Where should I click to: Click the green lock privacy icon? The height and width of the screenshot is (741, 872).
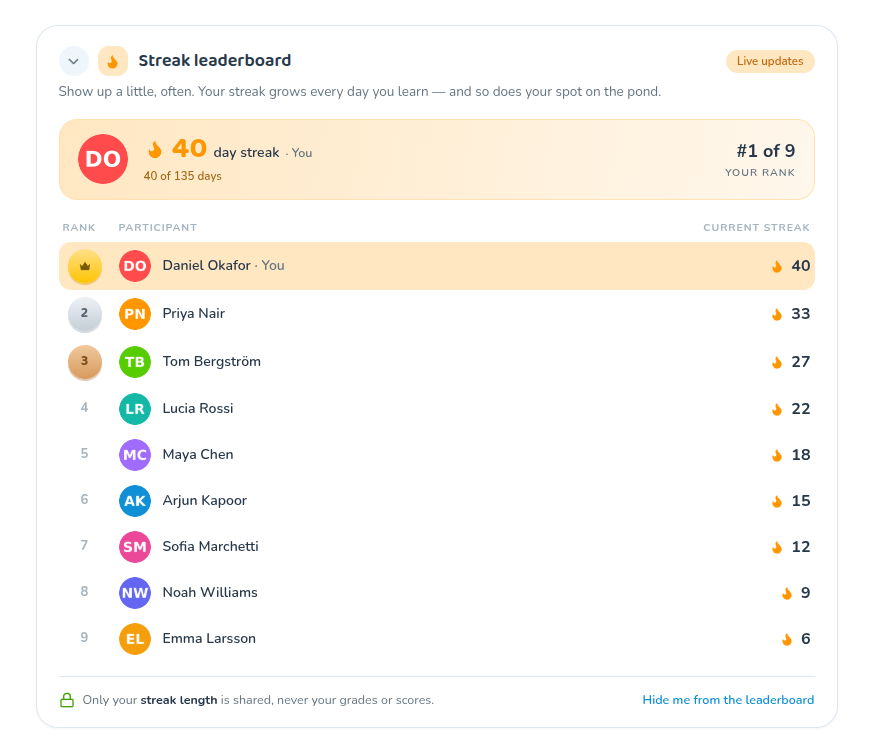[x=67, y=700]
